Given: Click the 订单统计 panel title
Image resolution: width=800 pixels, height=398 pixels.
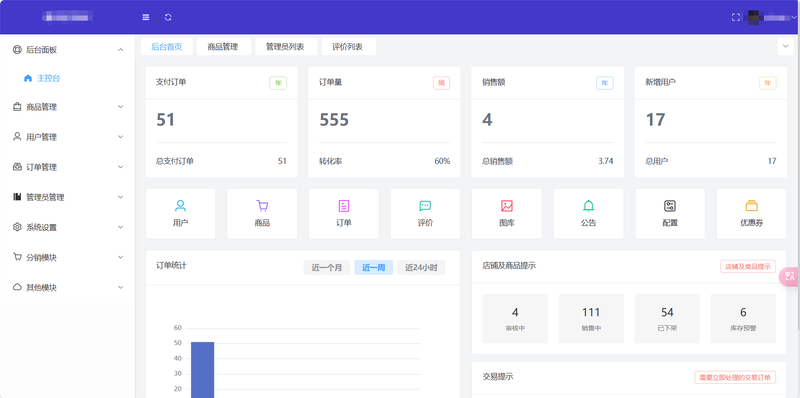Looking at the screenshot, I should (x=171, y=265).
